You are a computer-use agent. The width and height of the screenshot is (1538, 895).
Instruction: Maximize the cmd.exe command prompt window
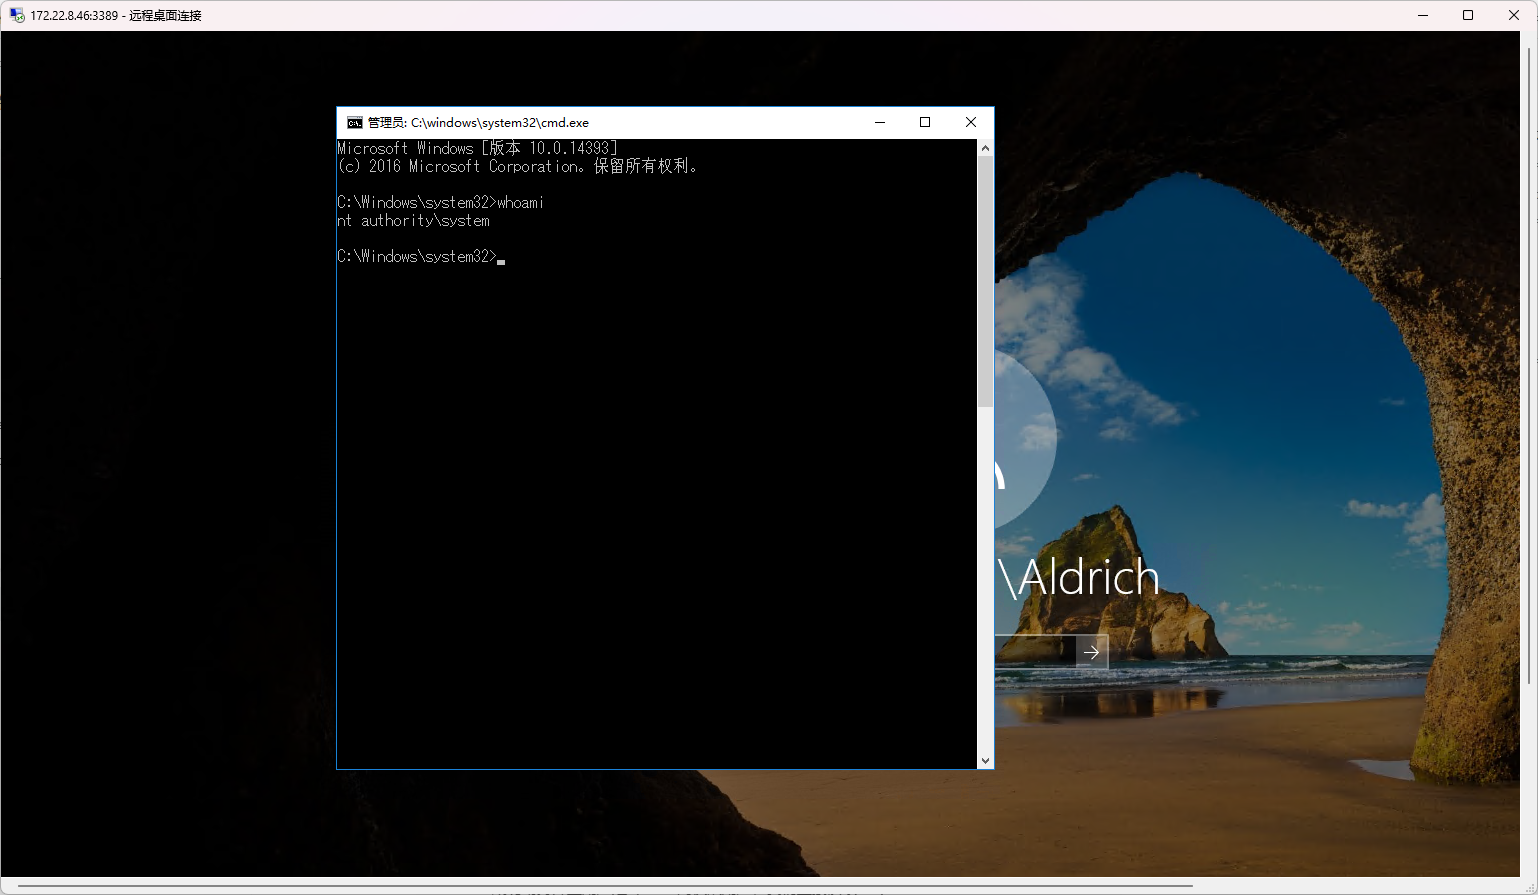(925, 122)
